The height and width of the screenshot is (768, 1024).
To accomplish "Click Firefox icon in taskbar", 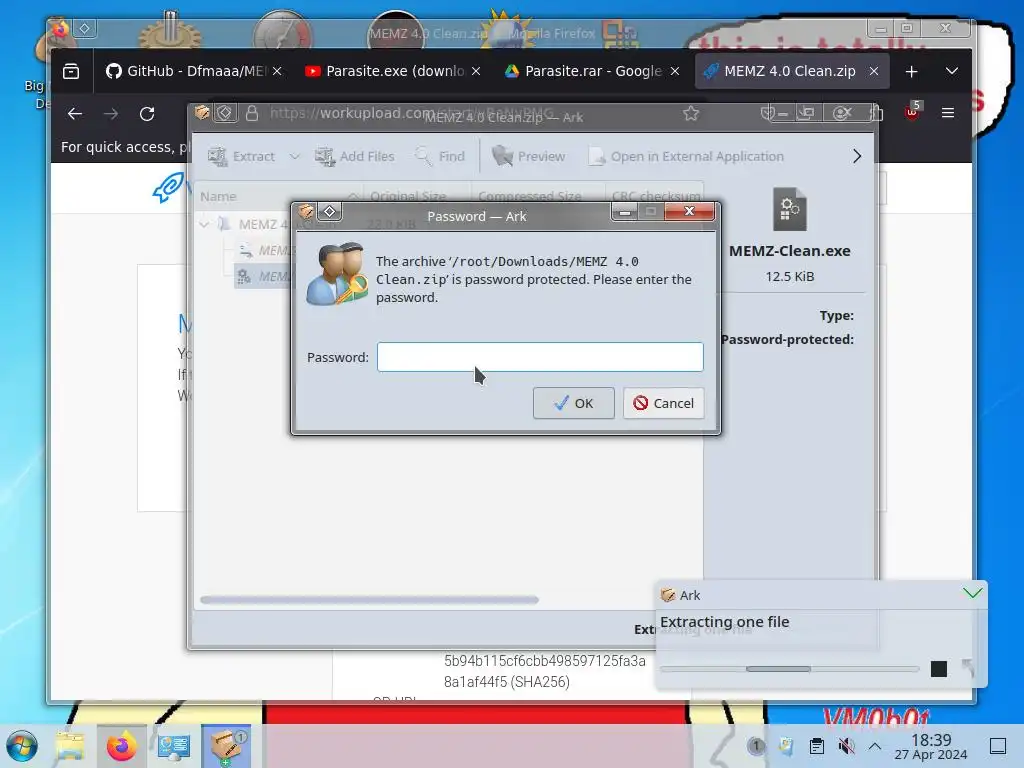I will tap(121, 746).
